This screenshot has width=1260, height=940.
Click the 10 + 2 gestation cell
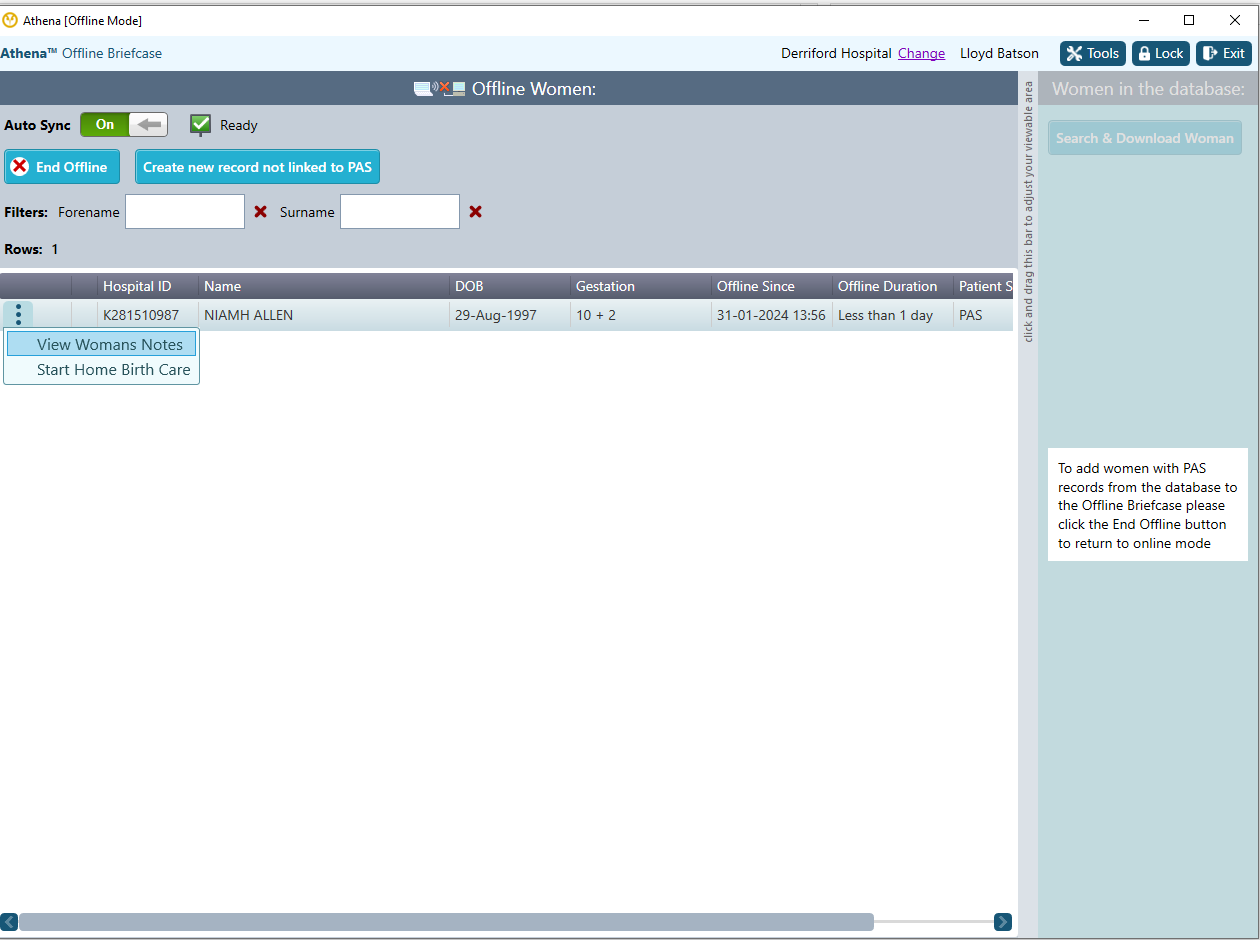point(641,315)
